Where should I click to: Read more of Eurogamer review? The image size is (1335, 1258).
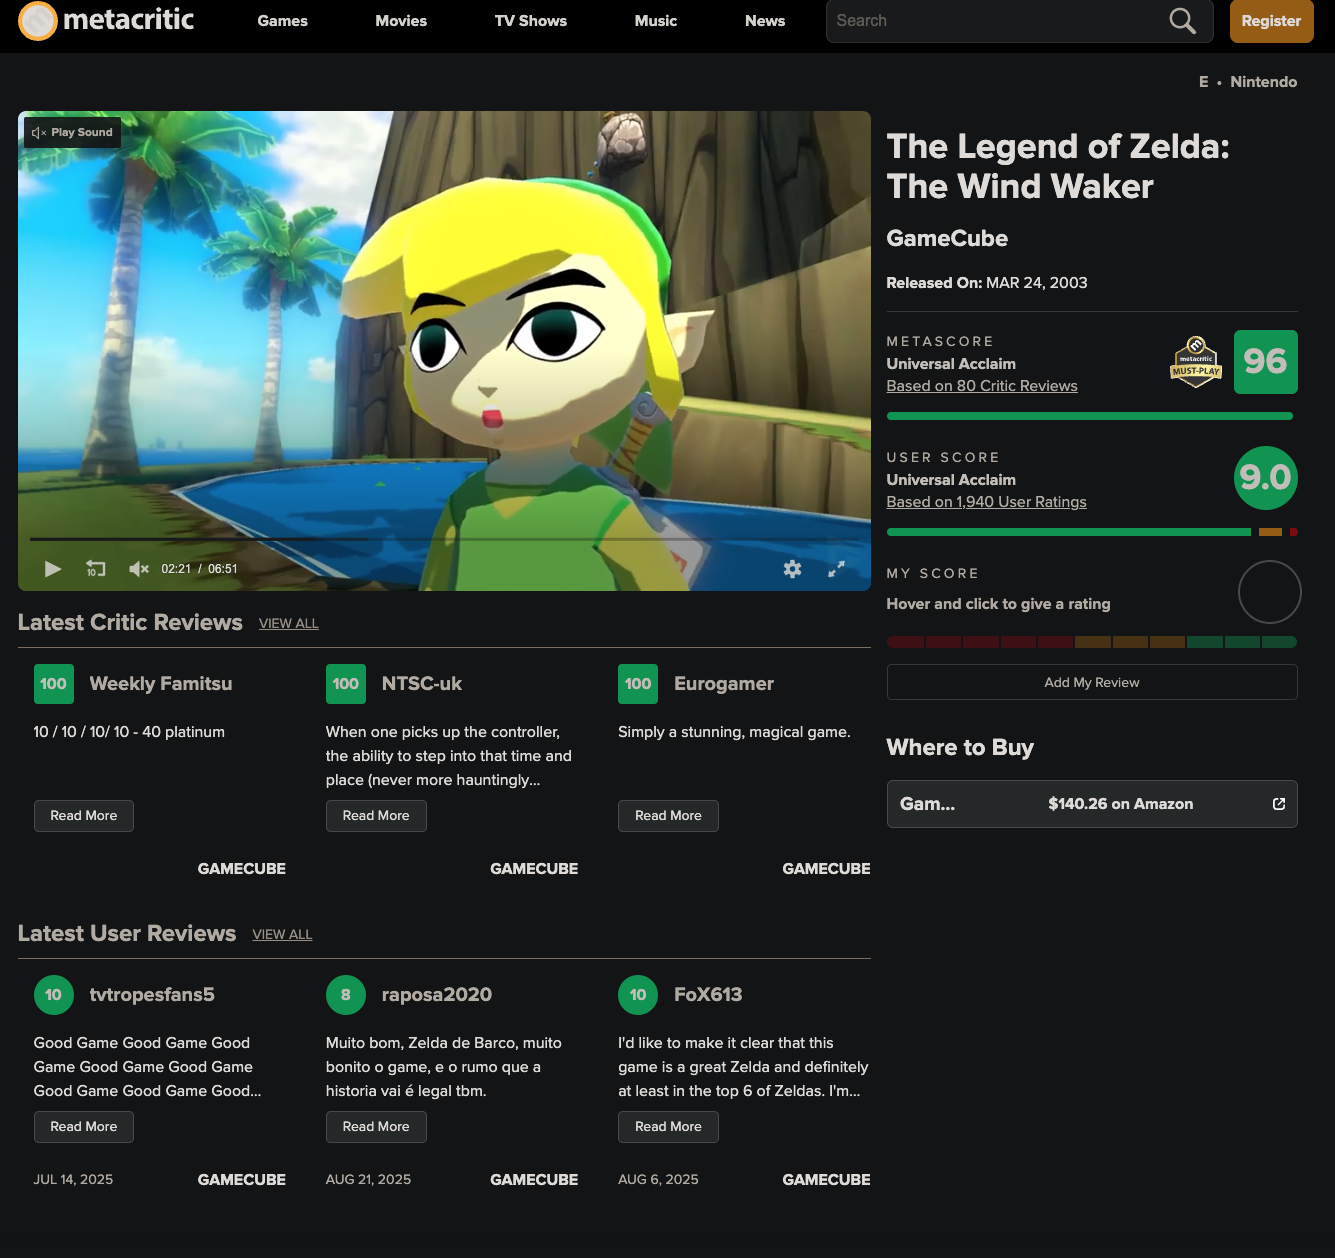668,816
